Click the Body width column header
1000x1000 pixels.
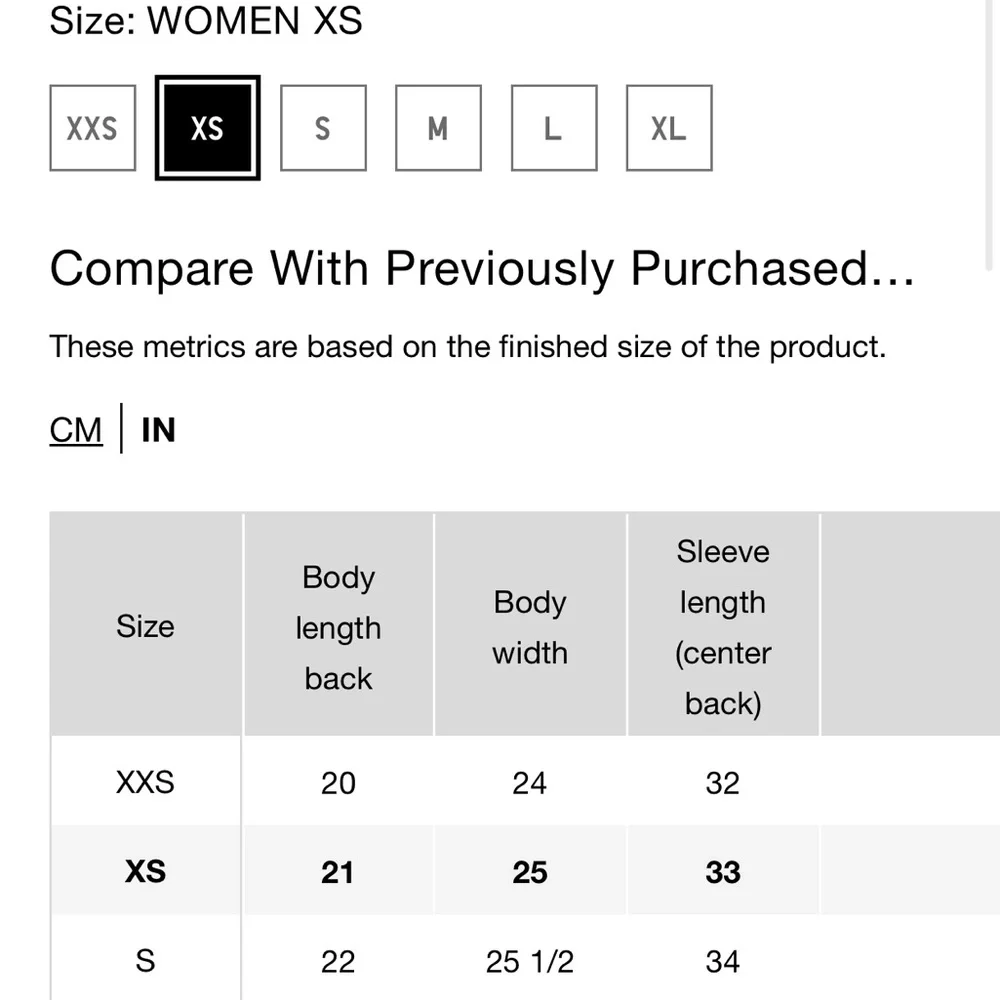point(530,627)
